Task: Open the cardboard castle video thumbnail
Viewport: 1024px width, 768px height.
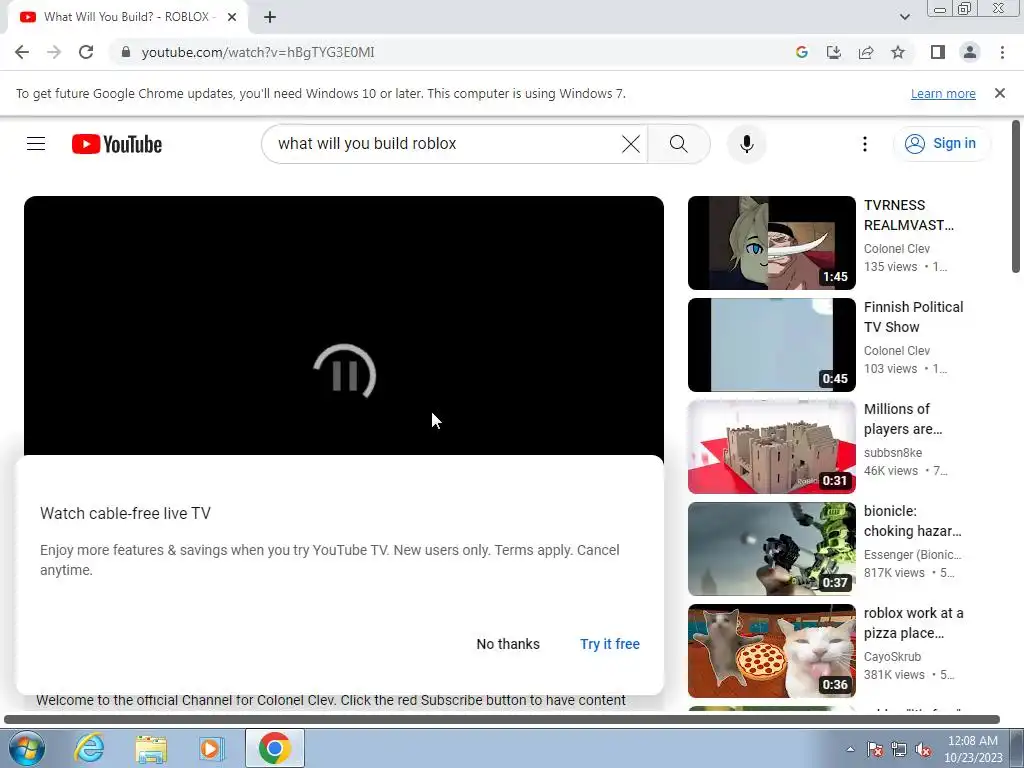Action: click(771, 447)
